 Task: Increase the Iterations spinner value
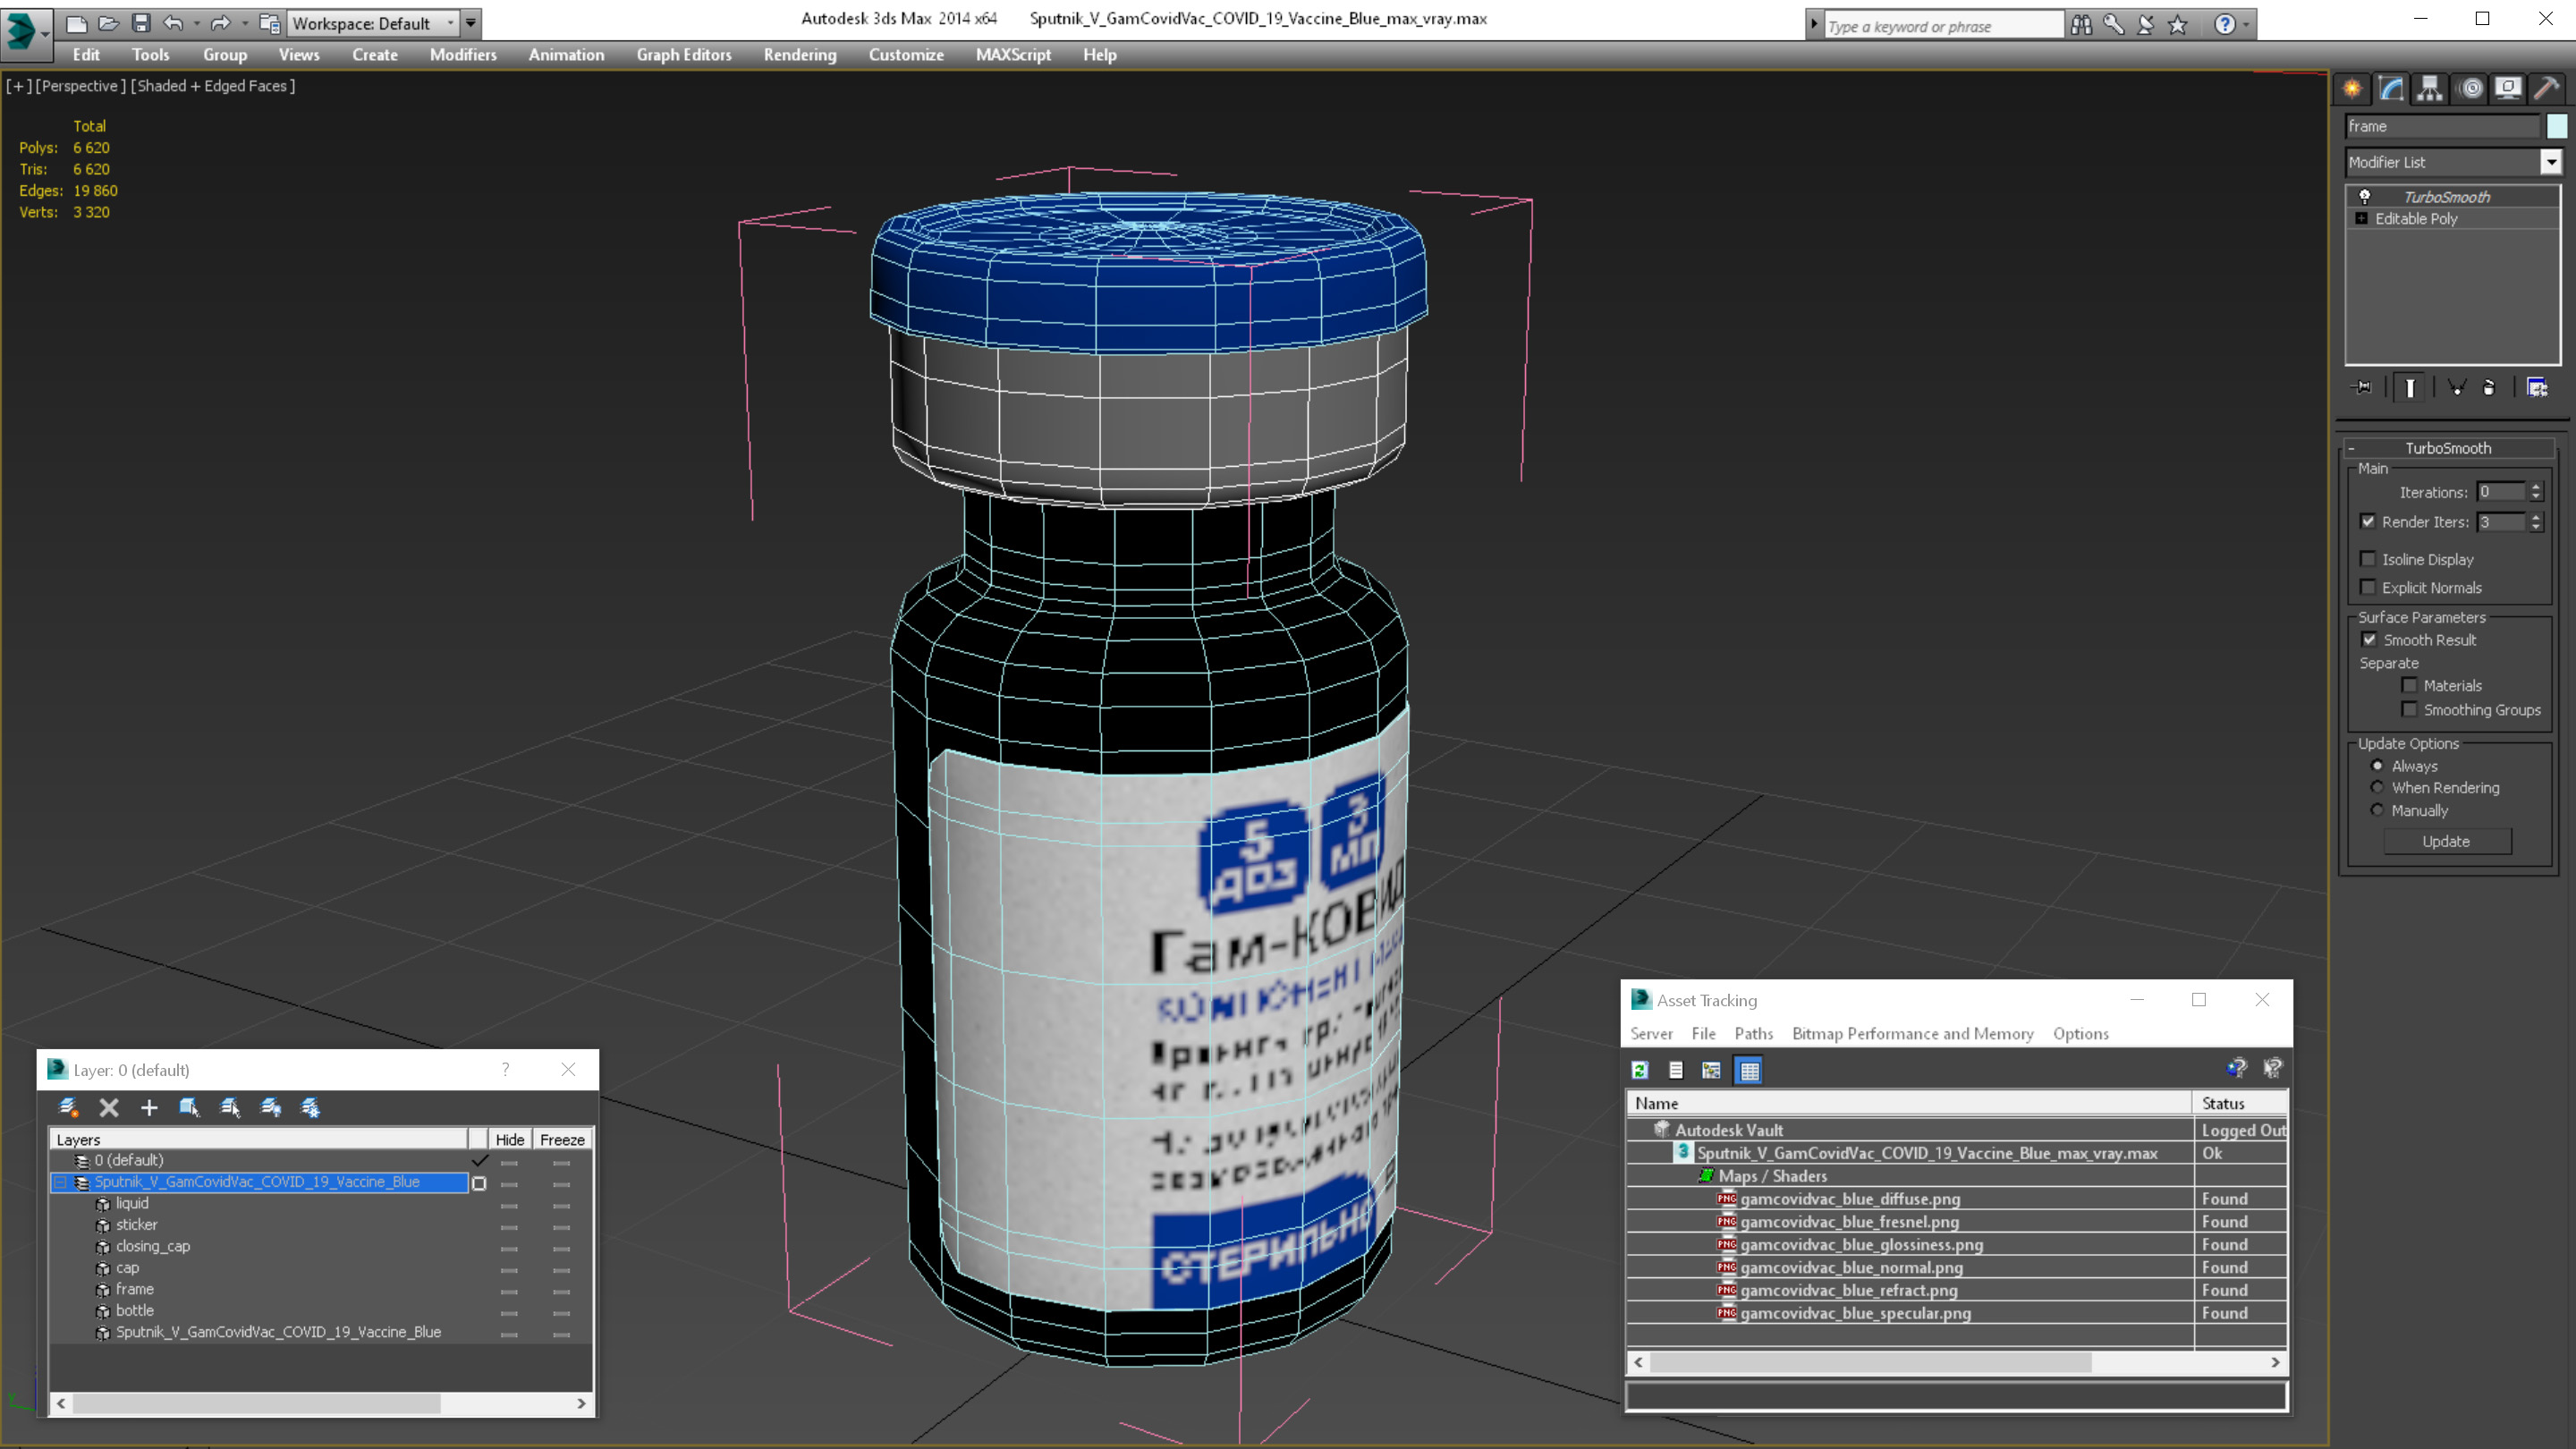pos(2535,486)
